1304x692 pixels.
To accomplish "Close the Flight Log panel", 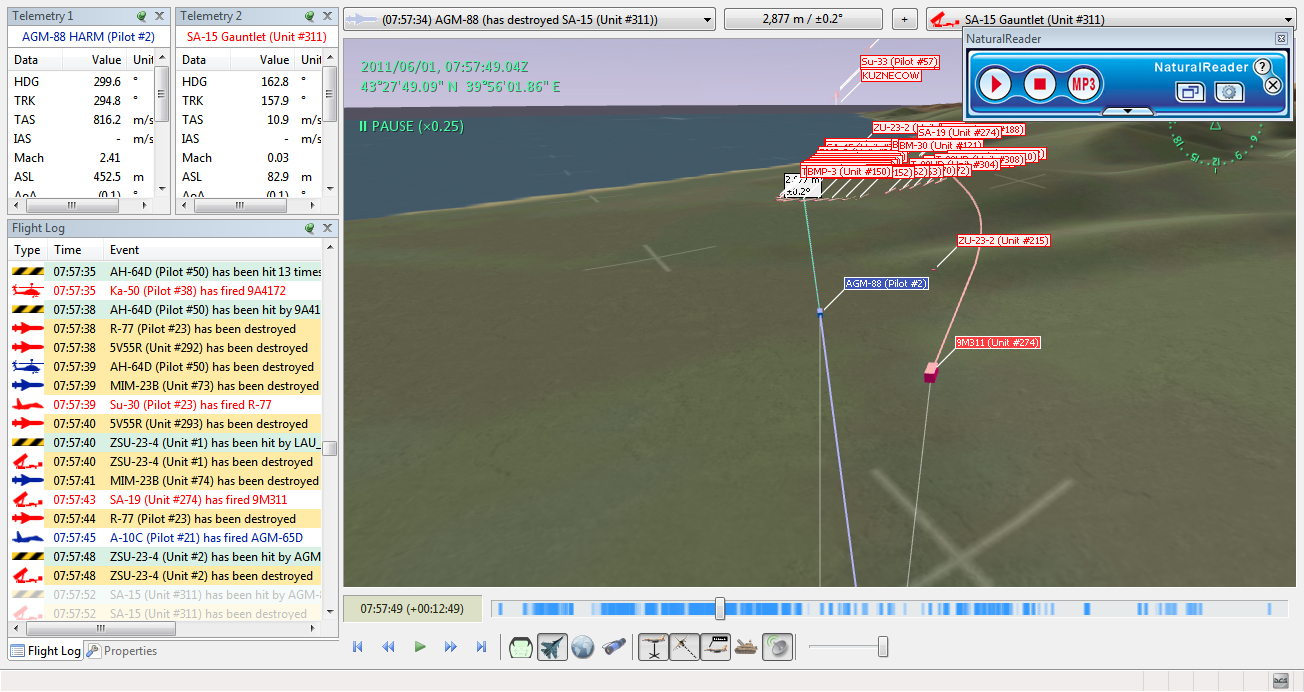I will tap(328, 228).
